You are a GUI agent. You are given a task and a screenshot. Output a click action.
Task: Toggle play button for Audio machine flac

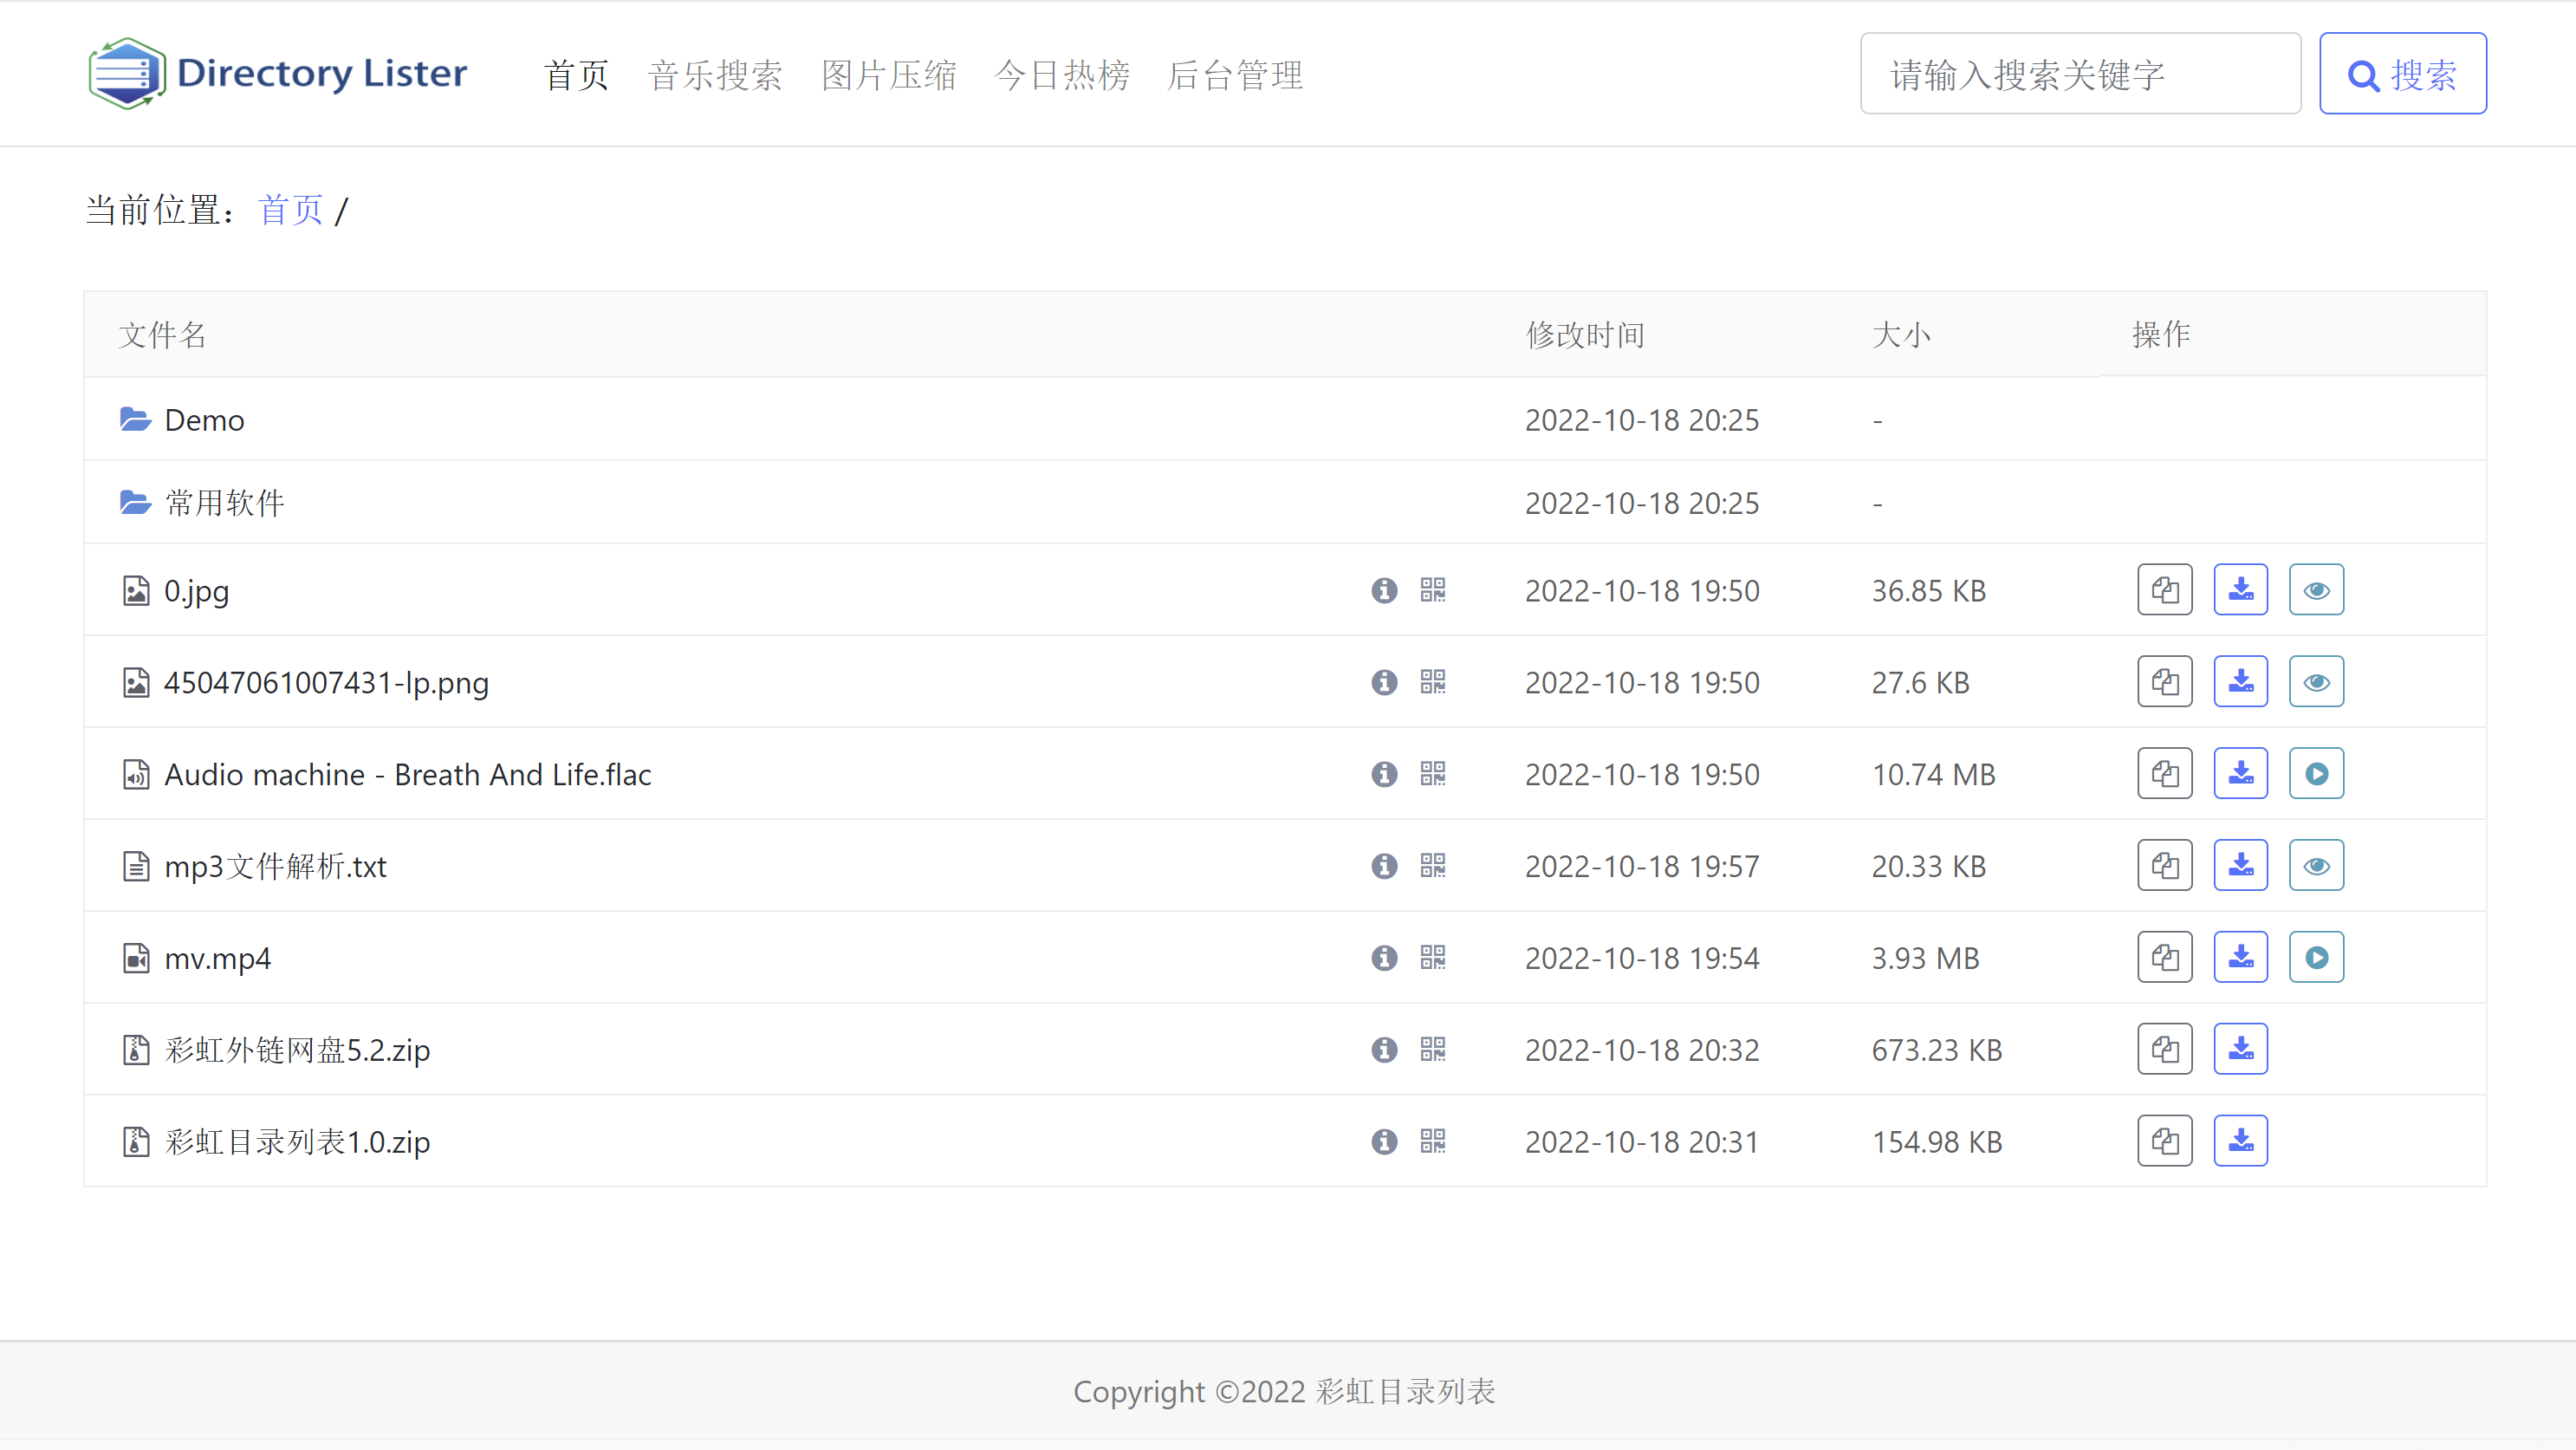(x=2316, y=774)
